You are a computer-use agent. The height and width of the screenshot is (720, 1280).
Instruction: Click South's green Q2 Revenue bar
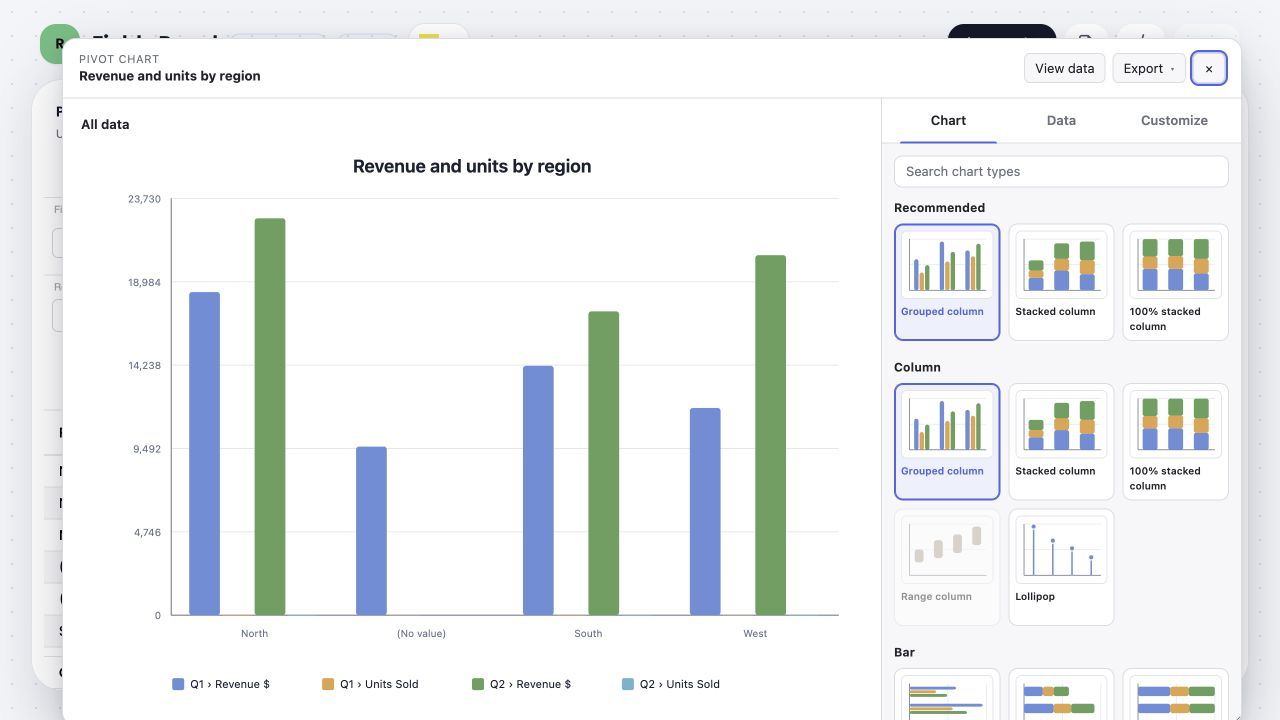(604, 463)
